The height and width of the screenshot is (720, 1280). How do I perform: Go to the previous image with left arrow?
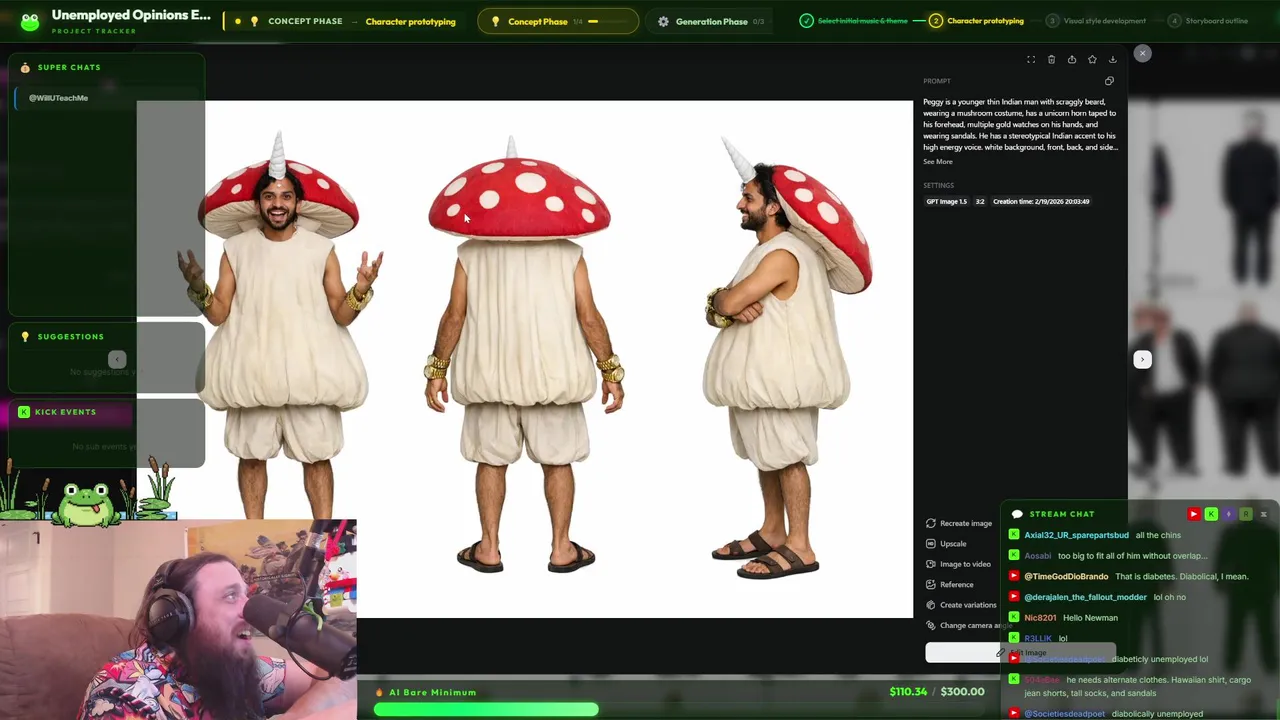(117, 359)
